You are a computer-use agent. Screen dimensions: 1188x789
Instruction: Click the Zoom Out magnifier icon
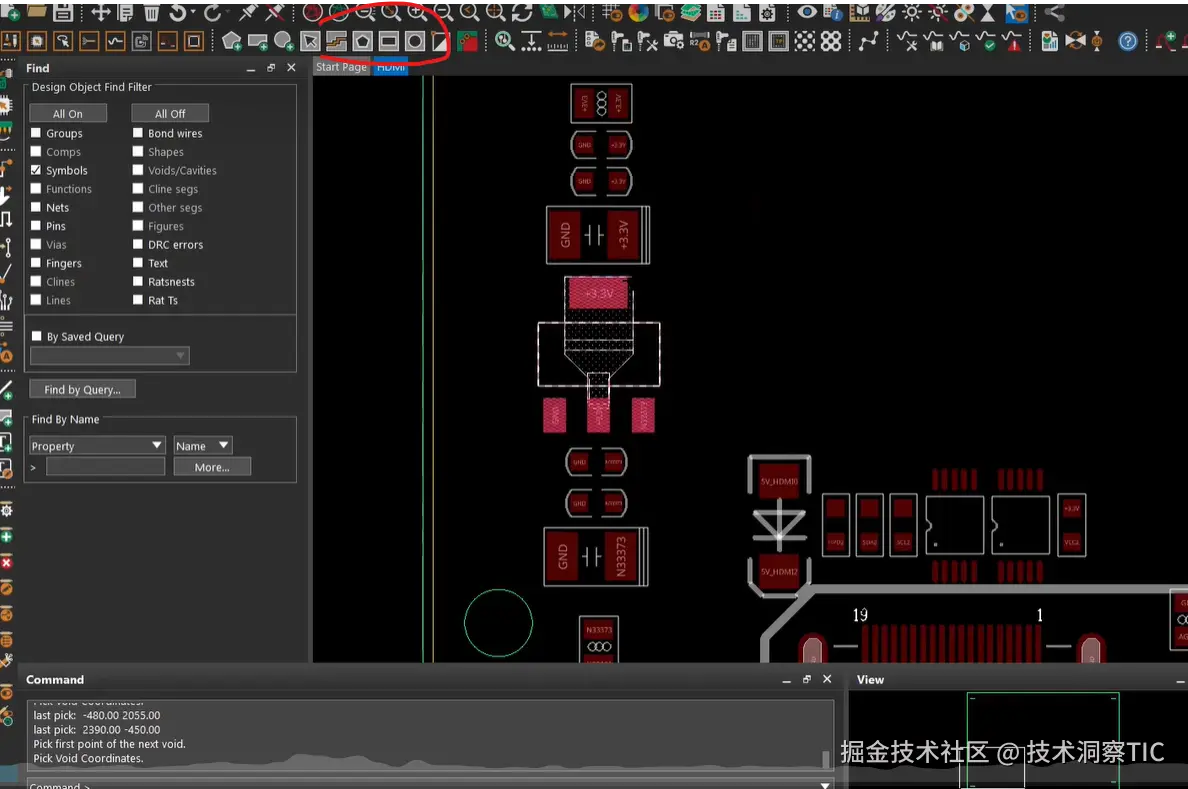[443, 11]
